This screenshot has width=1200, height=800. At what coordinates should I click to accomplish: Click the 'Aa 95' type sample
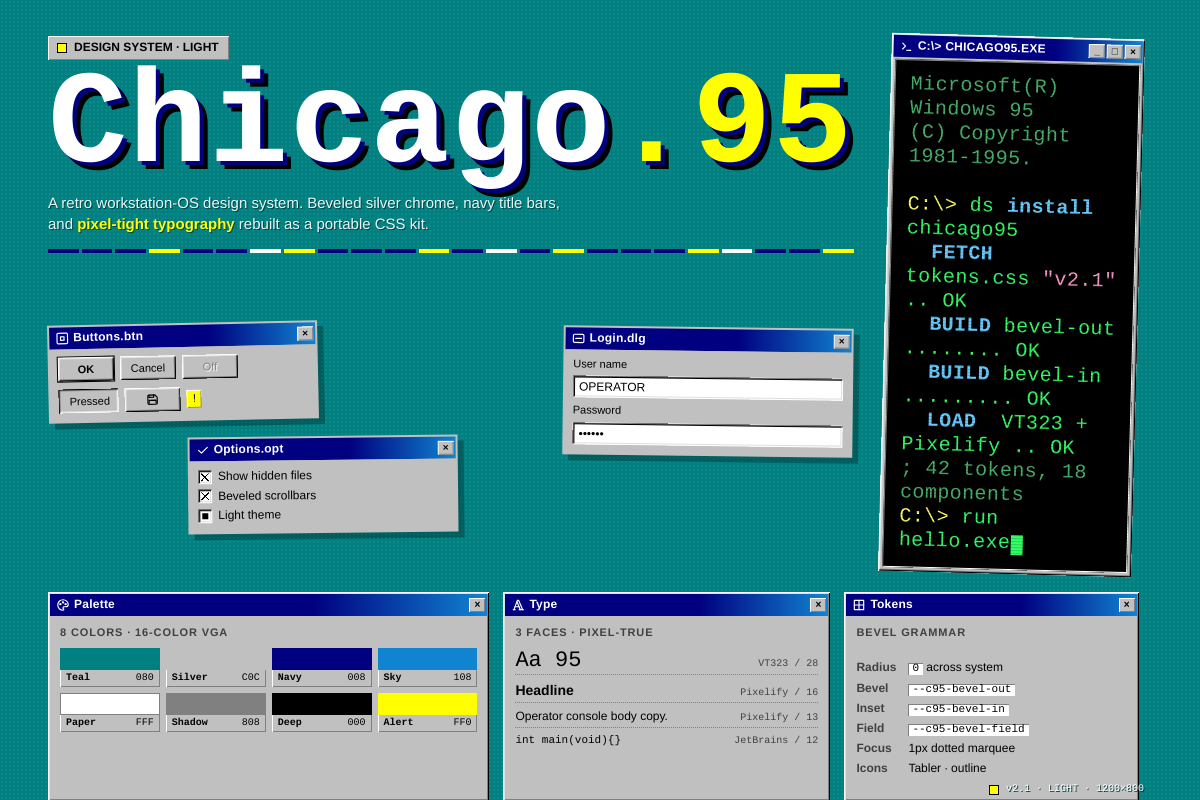click(x=548, y=660)
